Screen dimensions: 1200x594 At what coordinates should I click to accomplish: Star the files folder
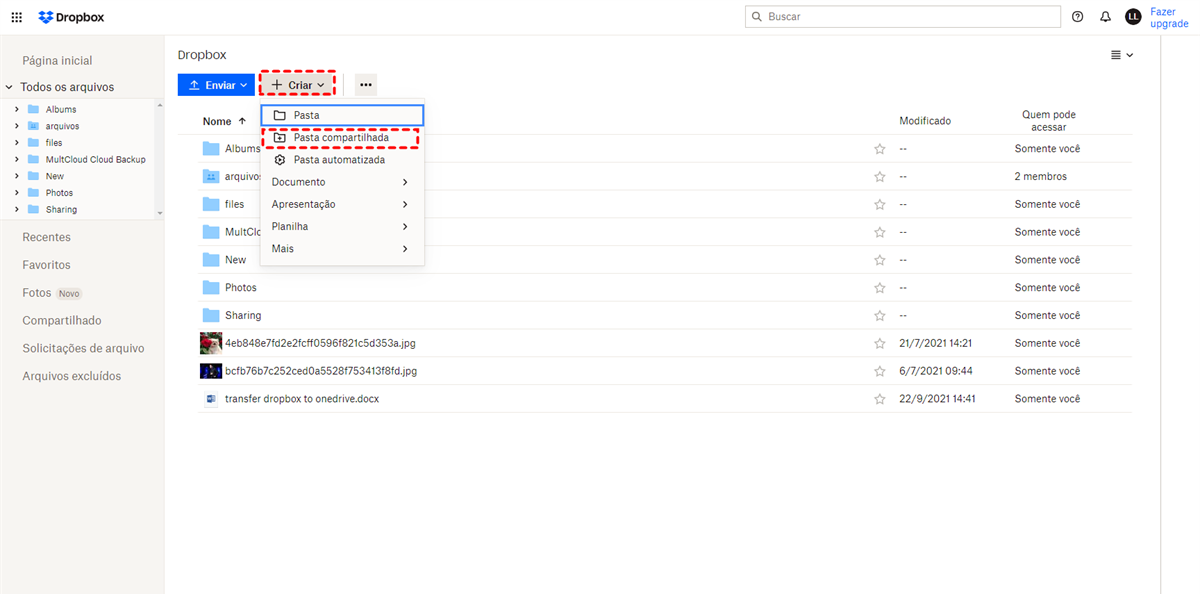[x=880, y=204]
